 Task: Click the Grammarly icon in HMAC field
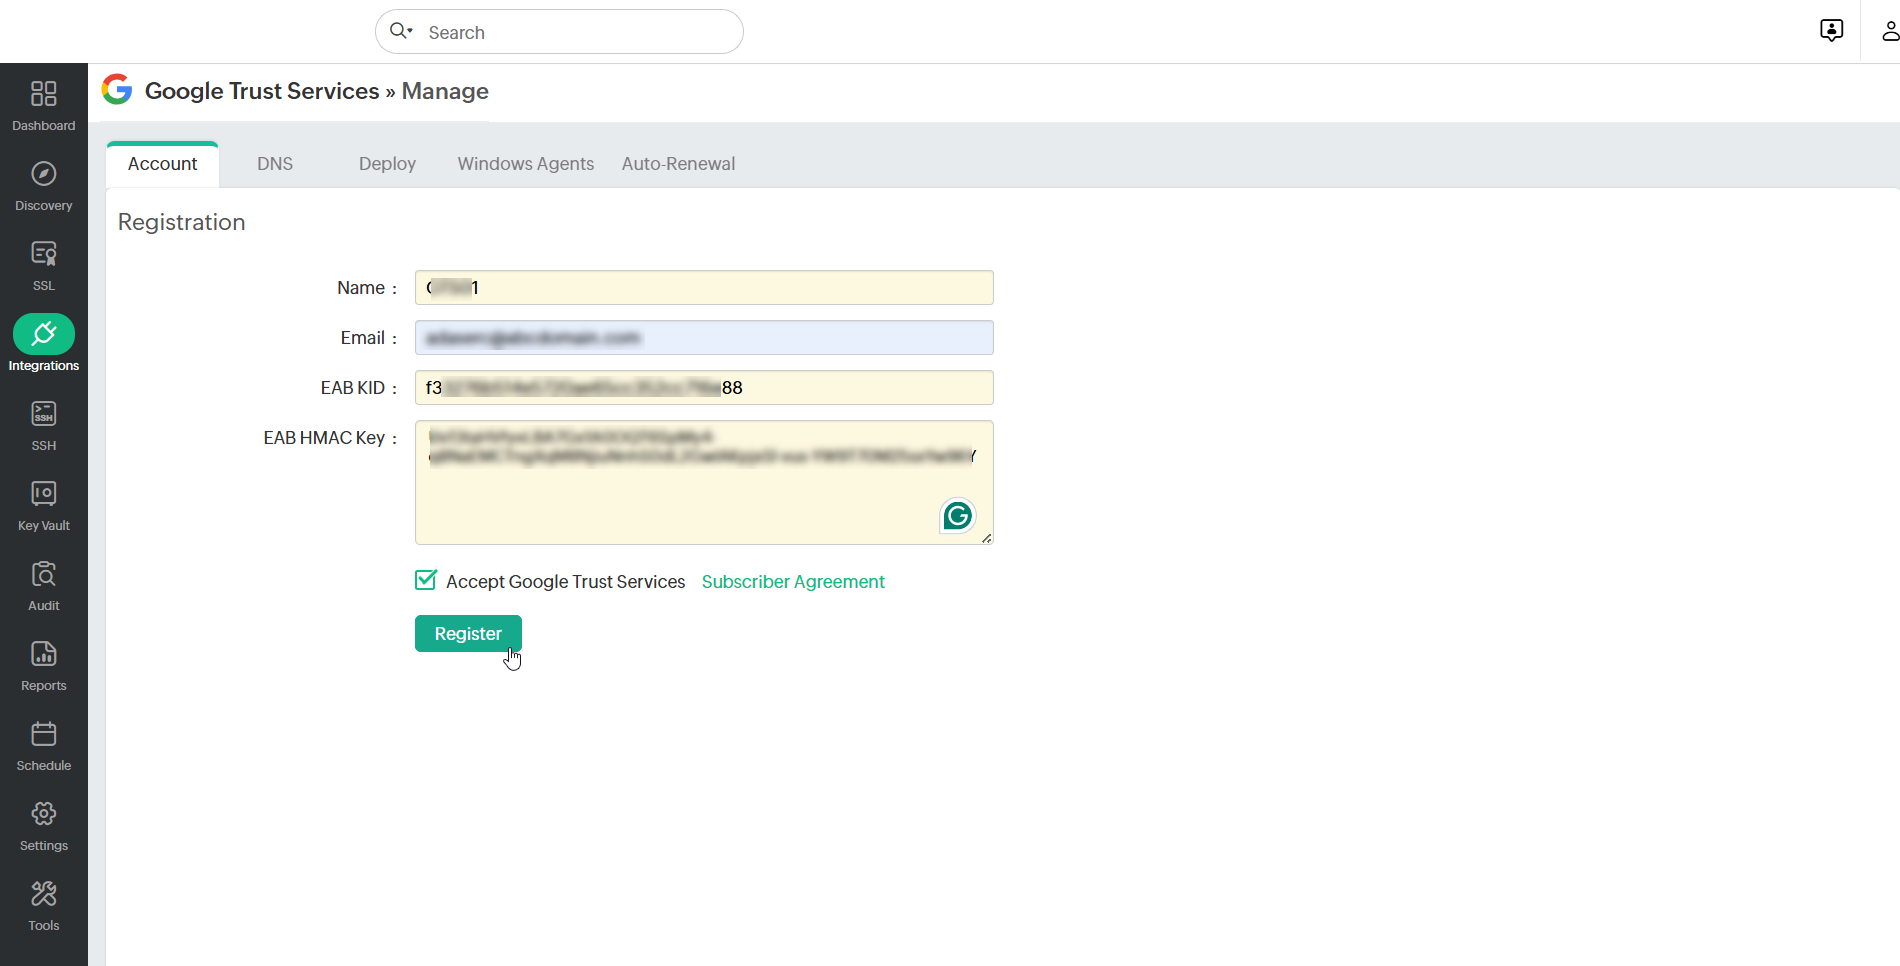point(957,516)
